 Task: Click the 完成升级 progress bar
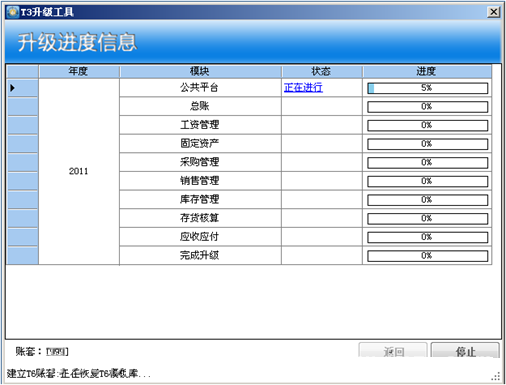coord(427,256)
